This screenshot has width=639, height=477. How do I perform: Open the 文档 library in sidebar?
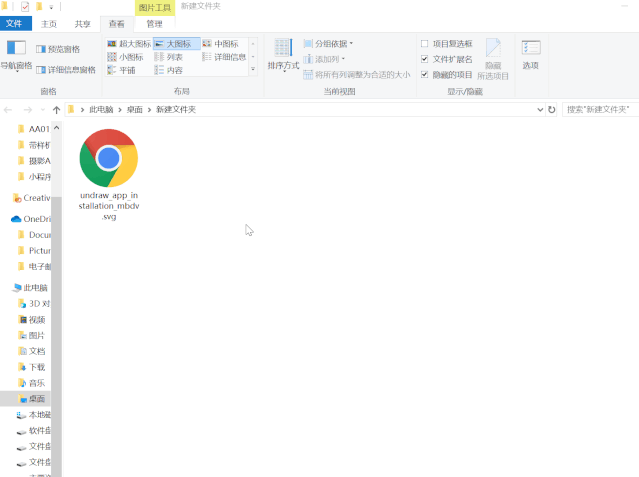click(x=32, y=352)
